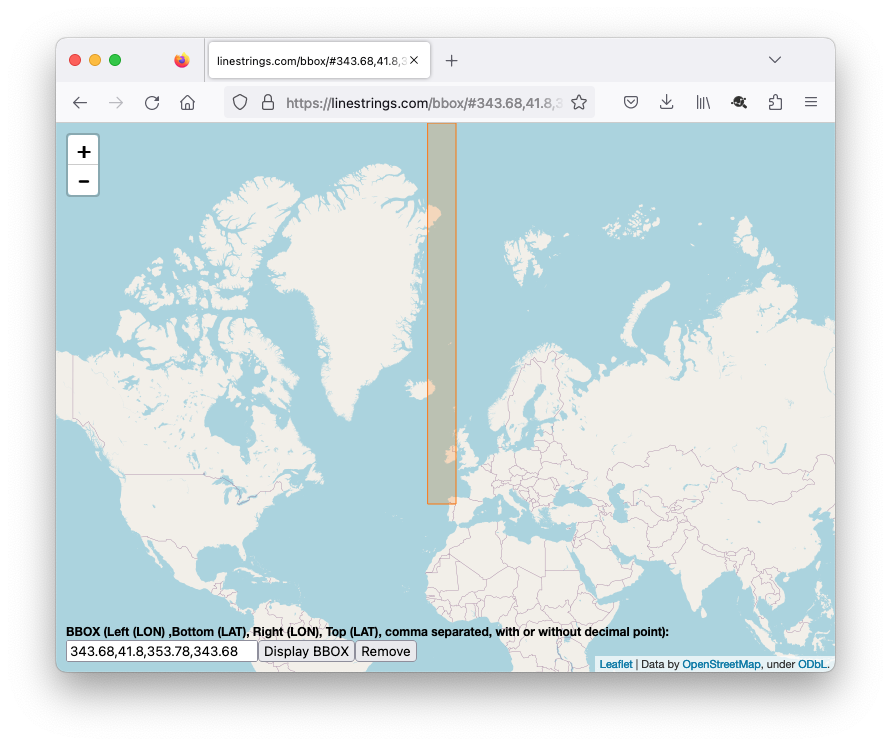Open Firefox hamburger application menu
This screenshot has width=891, height=746.
pos(811,102)
